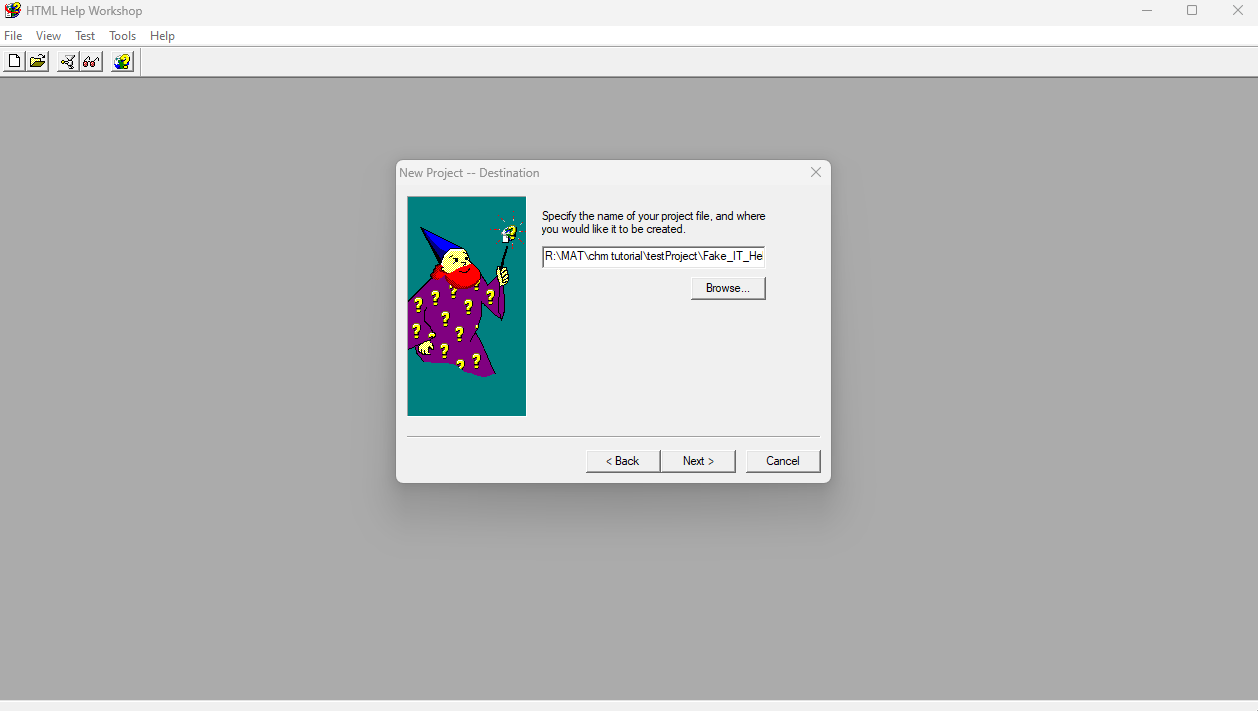Click the Compile (funnel) toolbar icon
This screenshot has height=711, width=1258.
click(x=68, y=62)
